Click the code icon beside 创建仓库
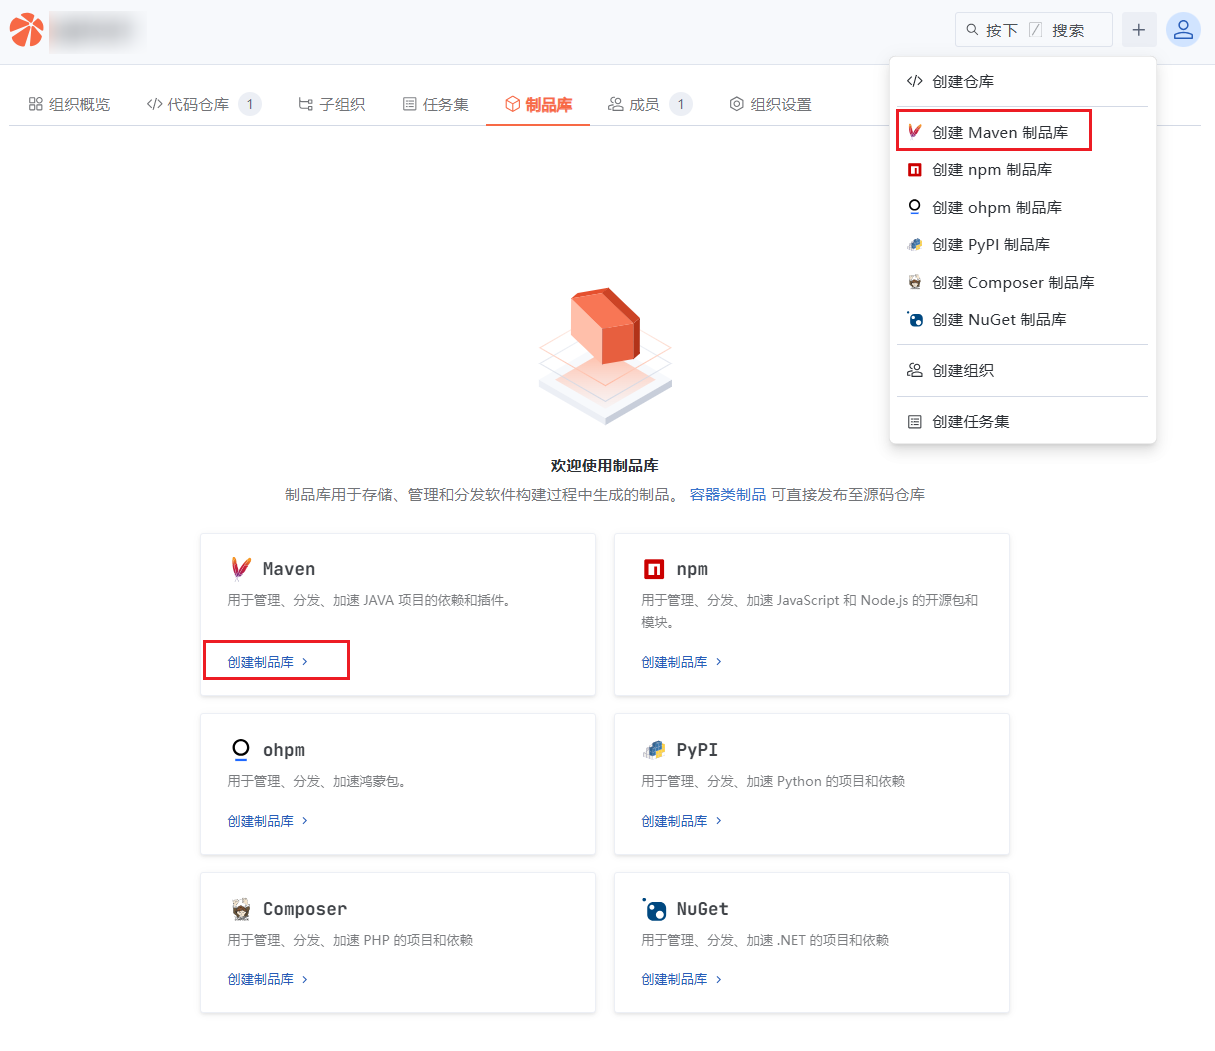 click(914, 81)
